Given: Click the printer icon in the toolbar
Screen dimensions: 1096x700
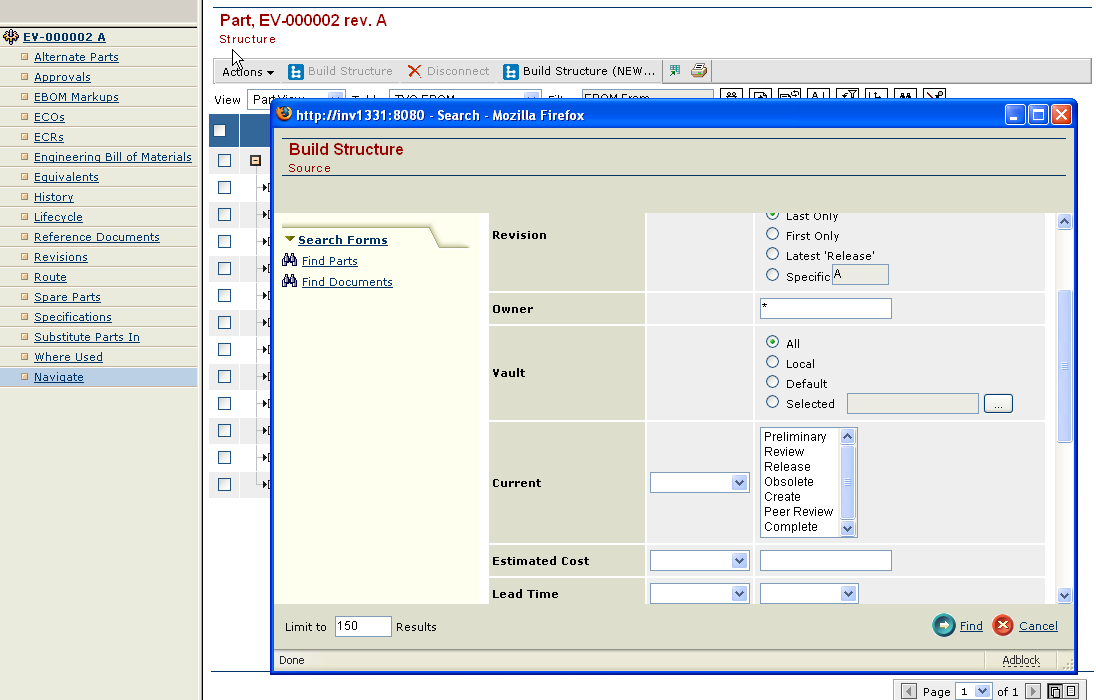Looking at the screenshot, I should 699,71.
